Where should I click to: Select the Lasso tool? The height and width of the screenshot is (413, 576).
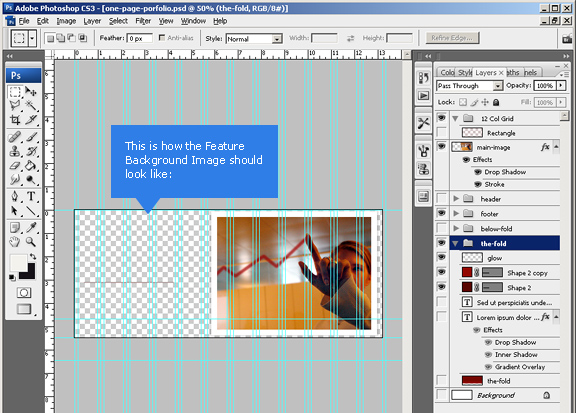click(15, 106)
